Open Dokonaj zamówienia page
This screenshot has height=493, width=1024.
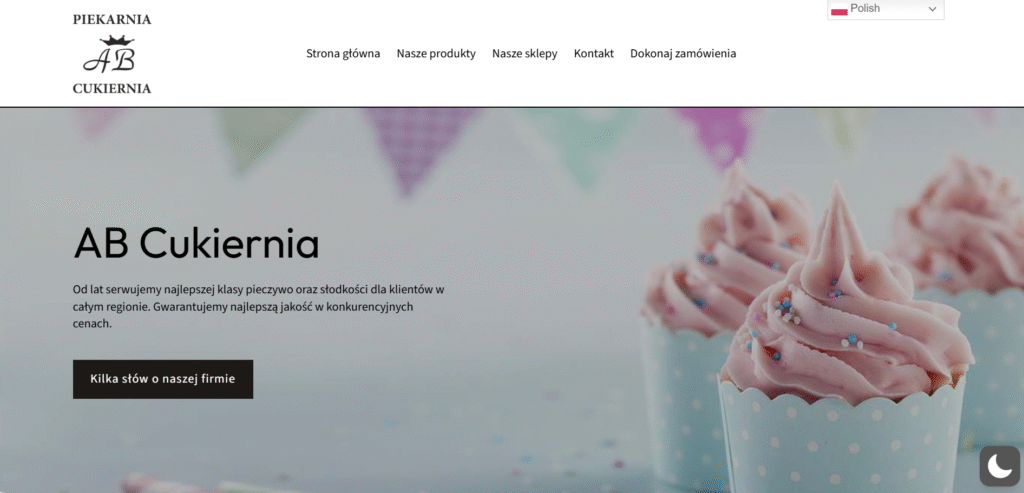[x=683, y=54]
